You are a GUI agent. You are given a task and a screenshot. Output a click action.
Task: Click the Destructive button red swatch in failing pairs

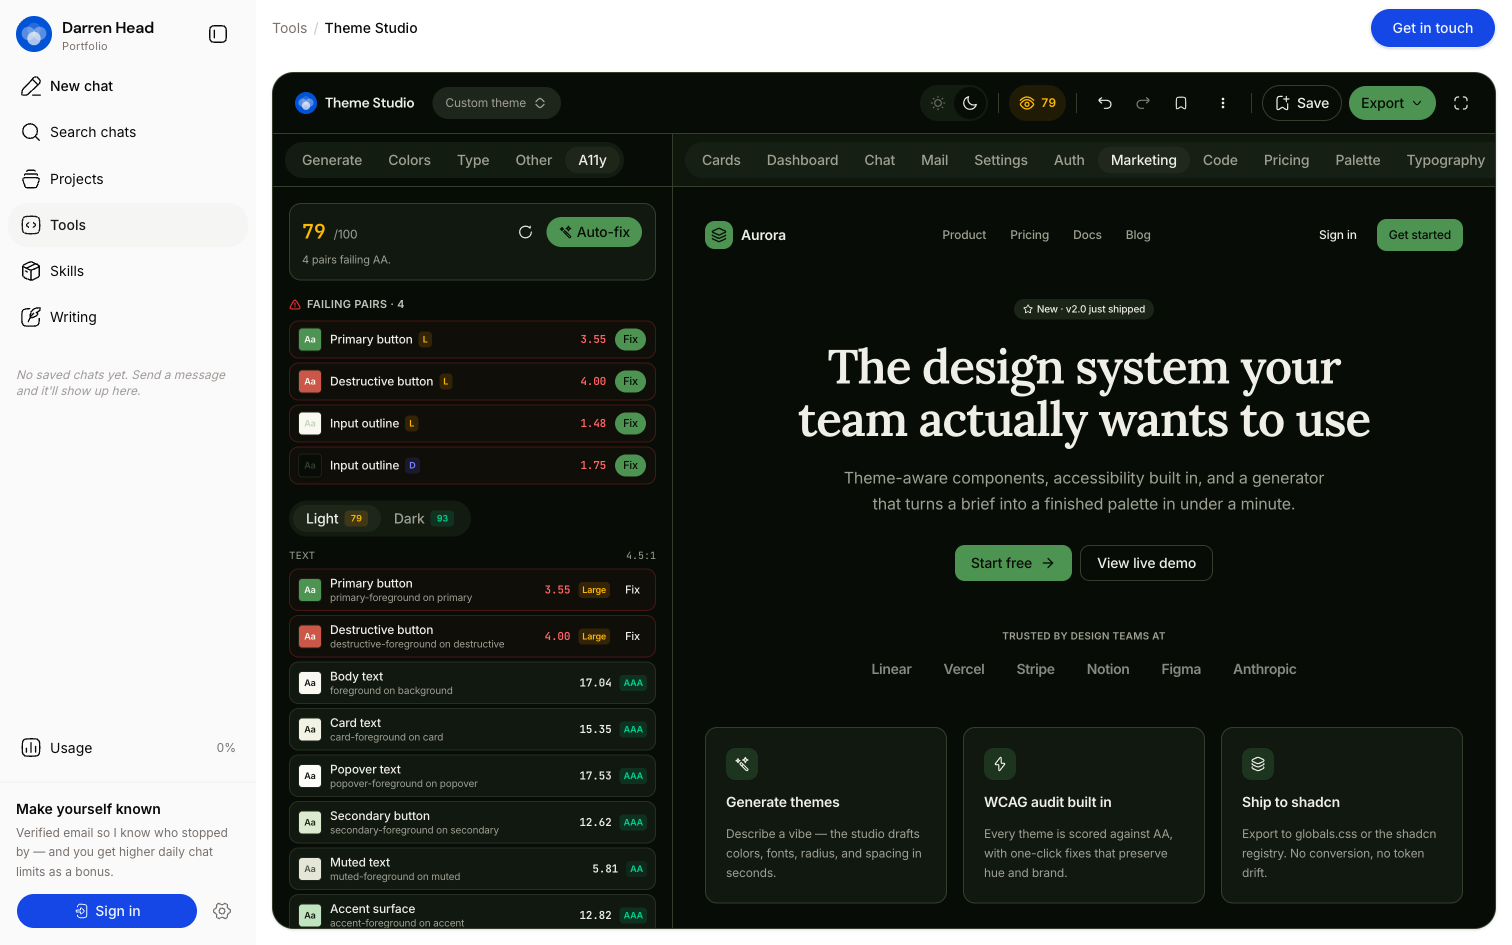point(310,381)
